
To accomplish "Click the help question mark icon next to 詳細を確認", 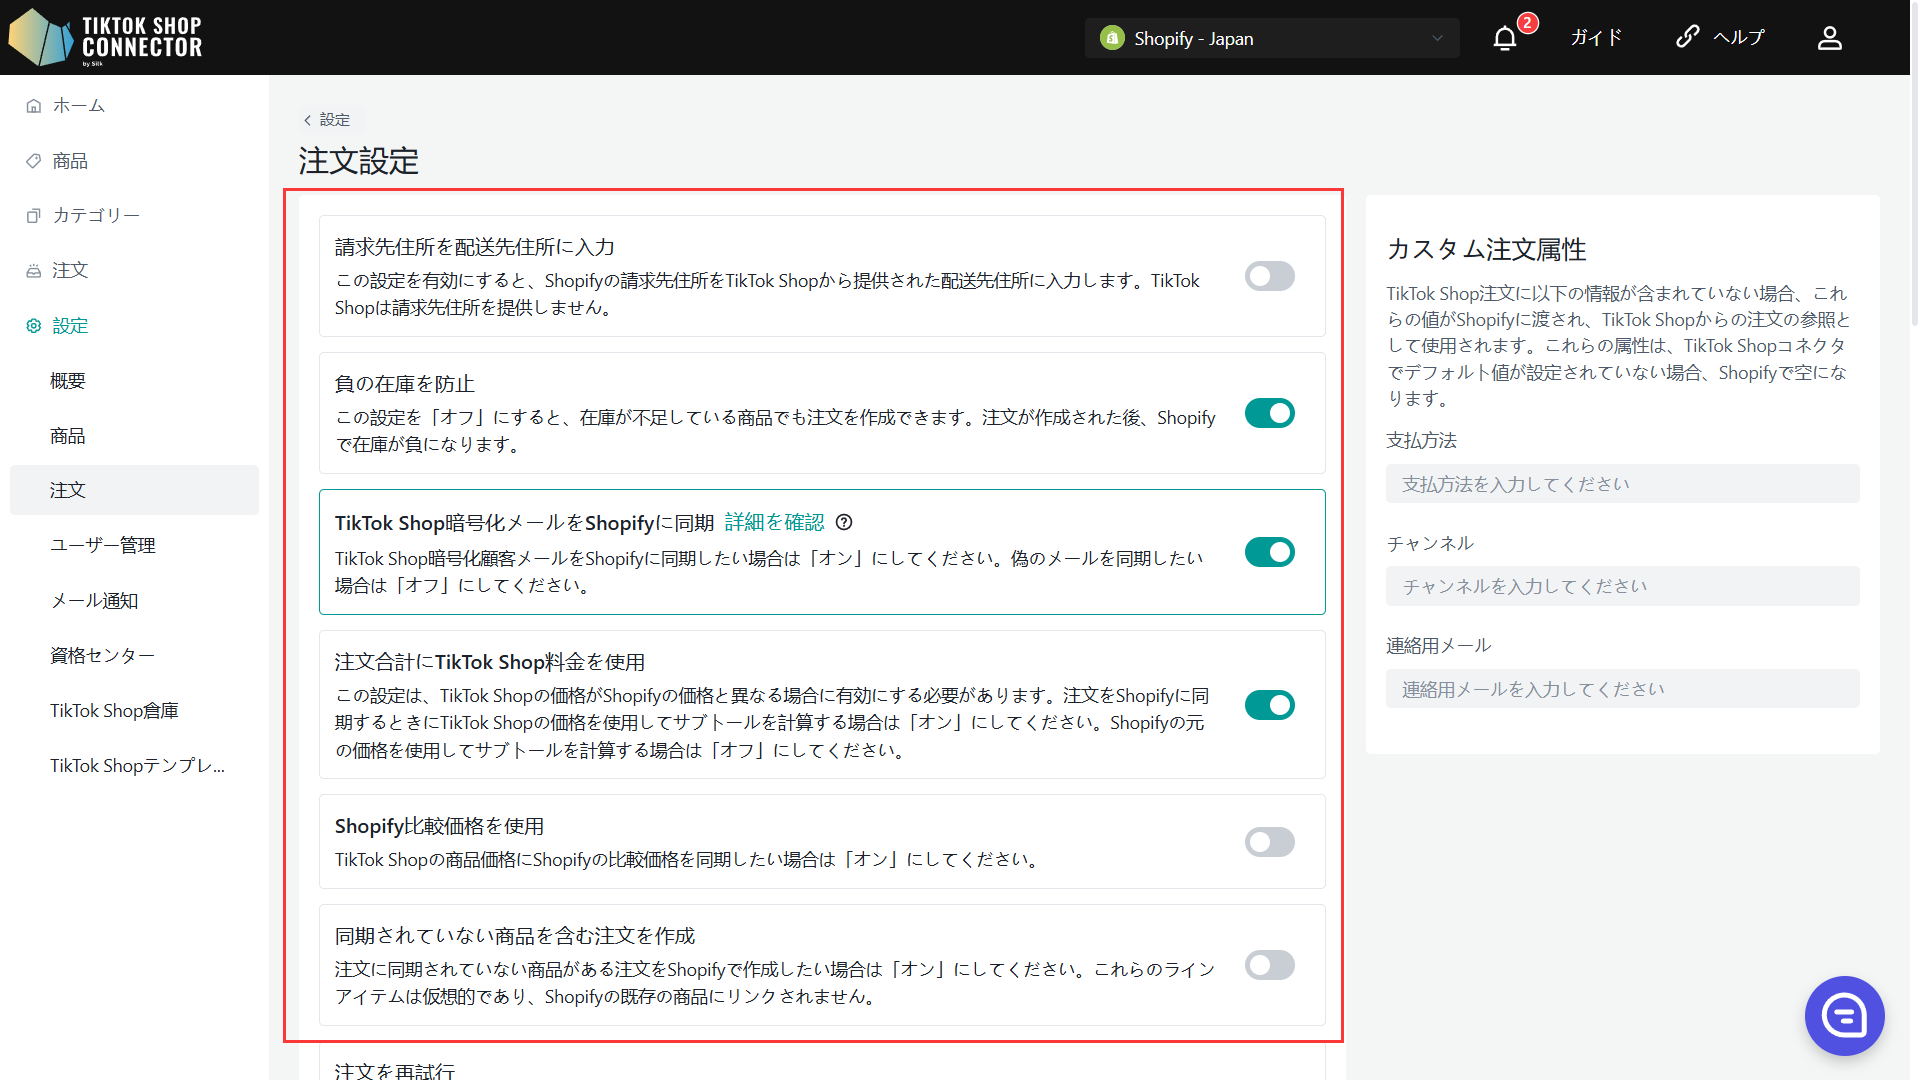I will click(x=844, y=522).
